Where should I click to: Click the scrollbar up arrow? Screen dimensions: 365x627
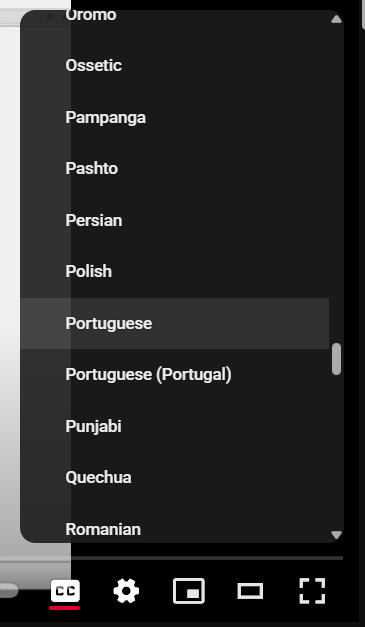point(337,19)
